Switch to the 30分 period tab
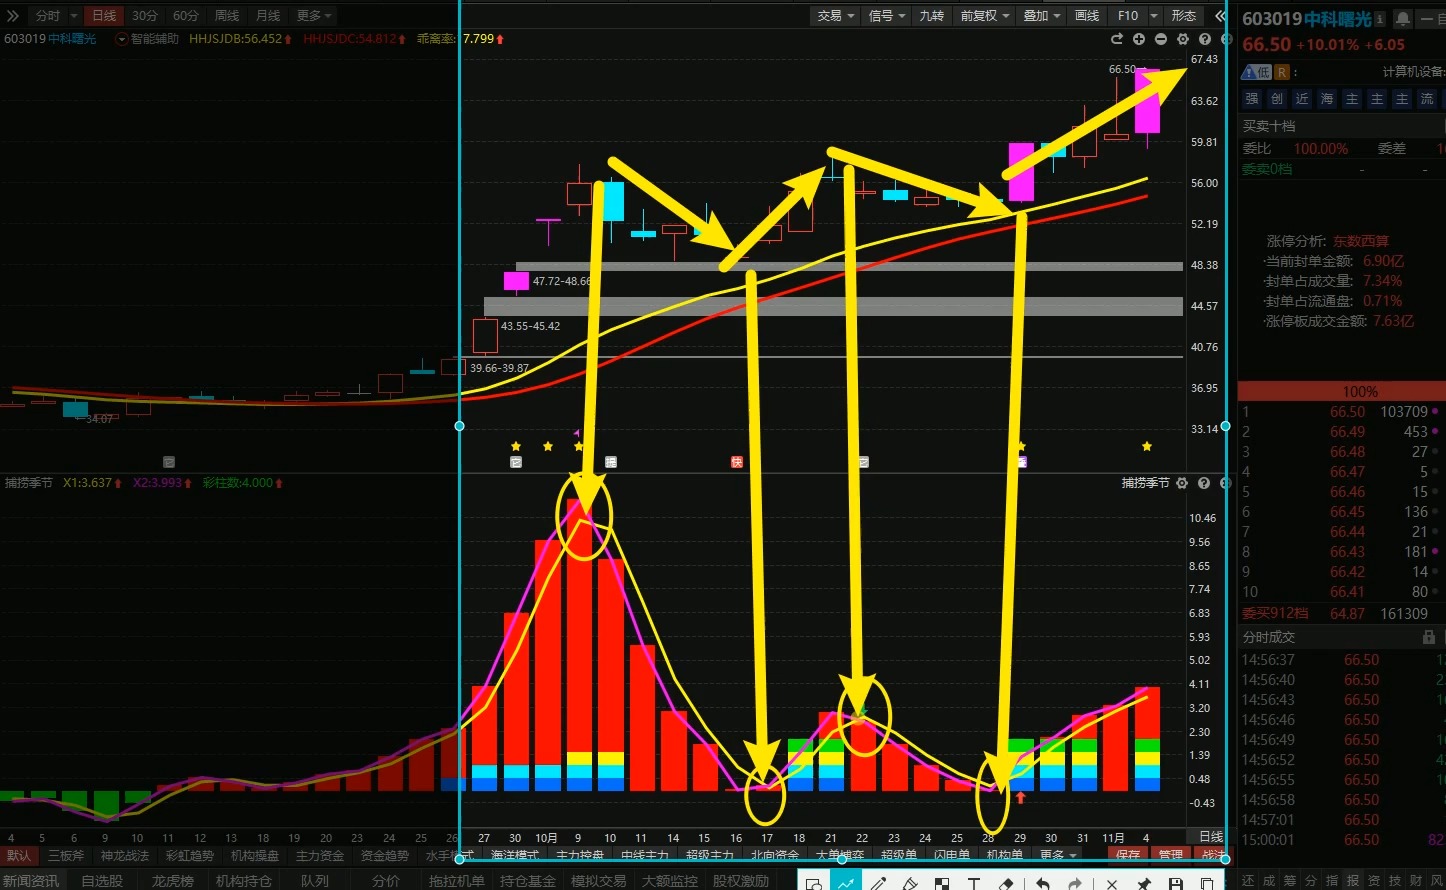 (145, 16)
